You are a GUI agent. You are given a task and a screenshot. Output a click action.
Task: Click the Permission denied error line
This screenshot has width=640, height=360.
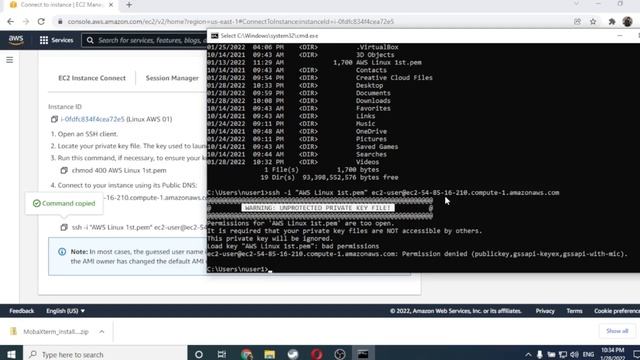coord(417,254)
